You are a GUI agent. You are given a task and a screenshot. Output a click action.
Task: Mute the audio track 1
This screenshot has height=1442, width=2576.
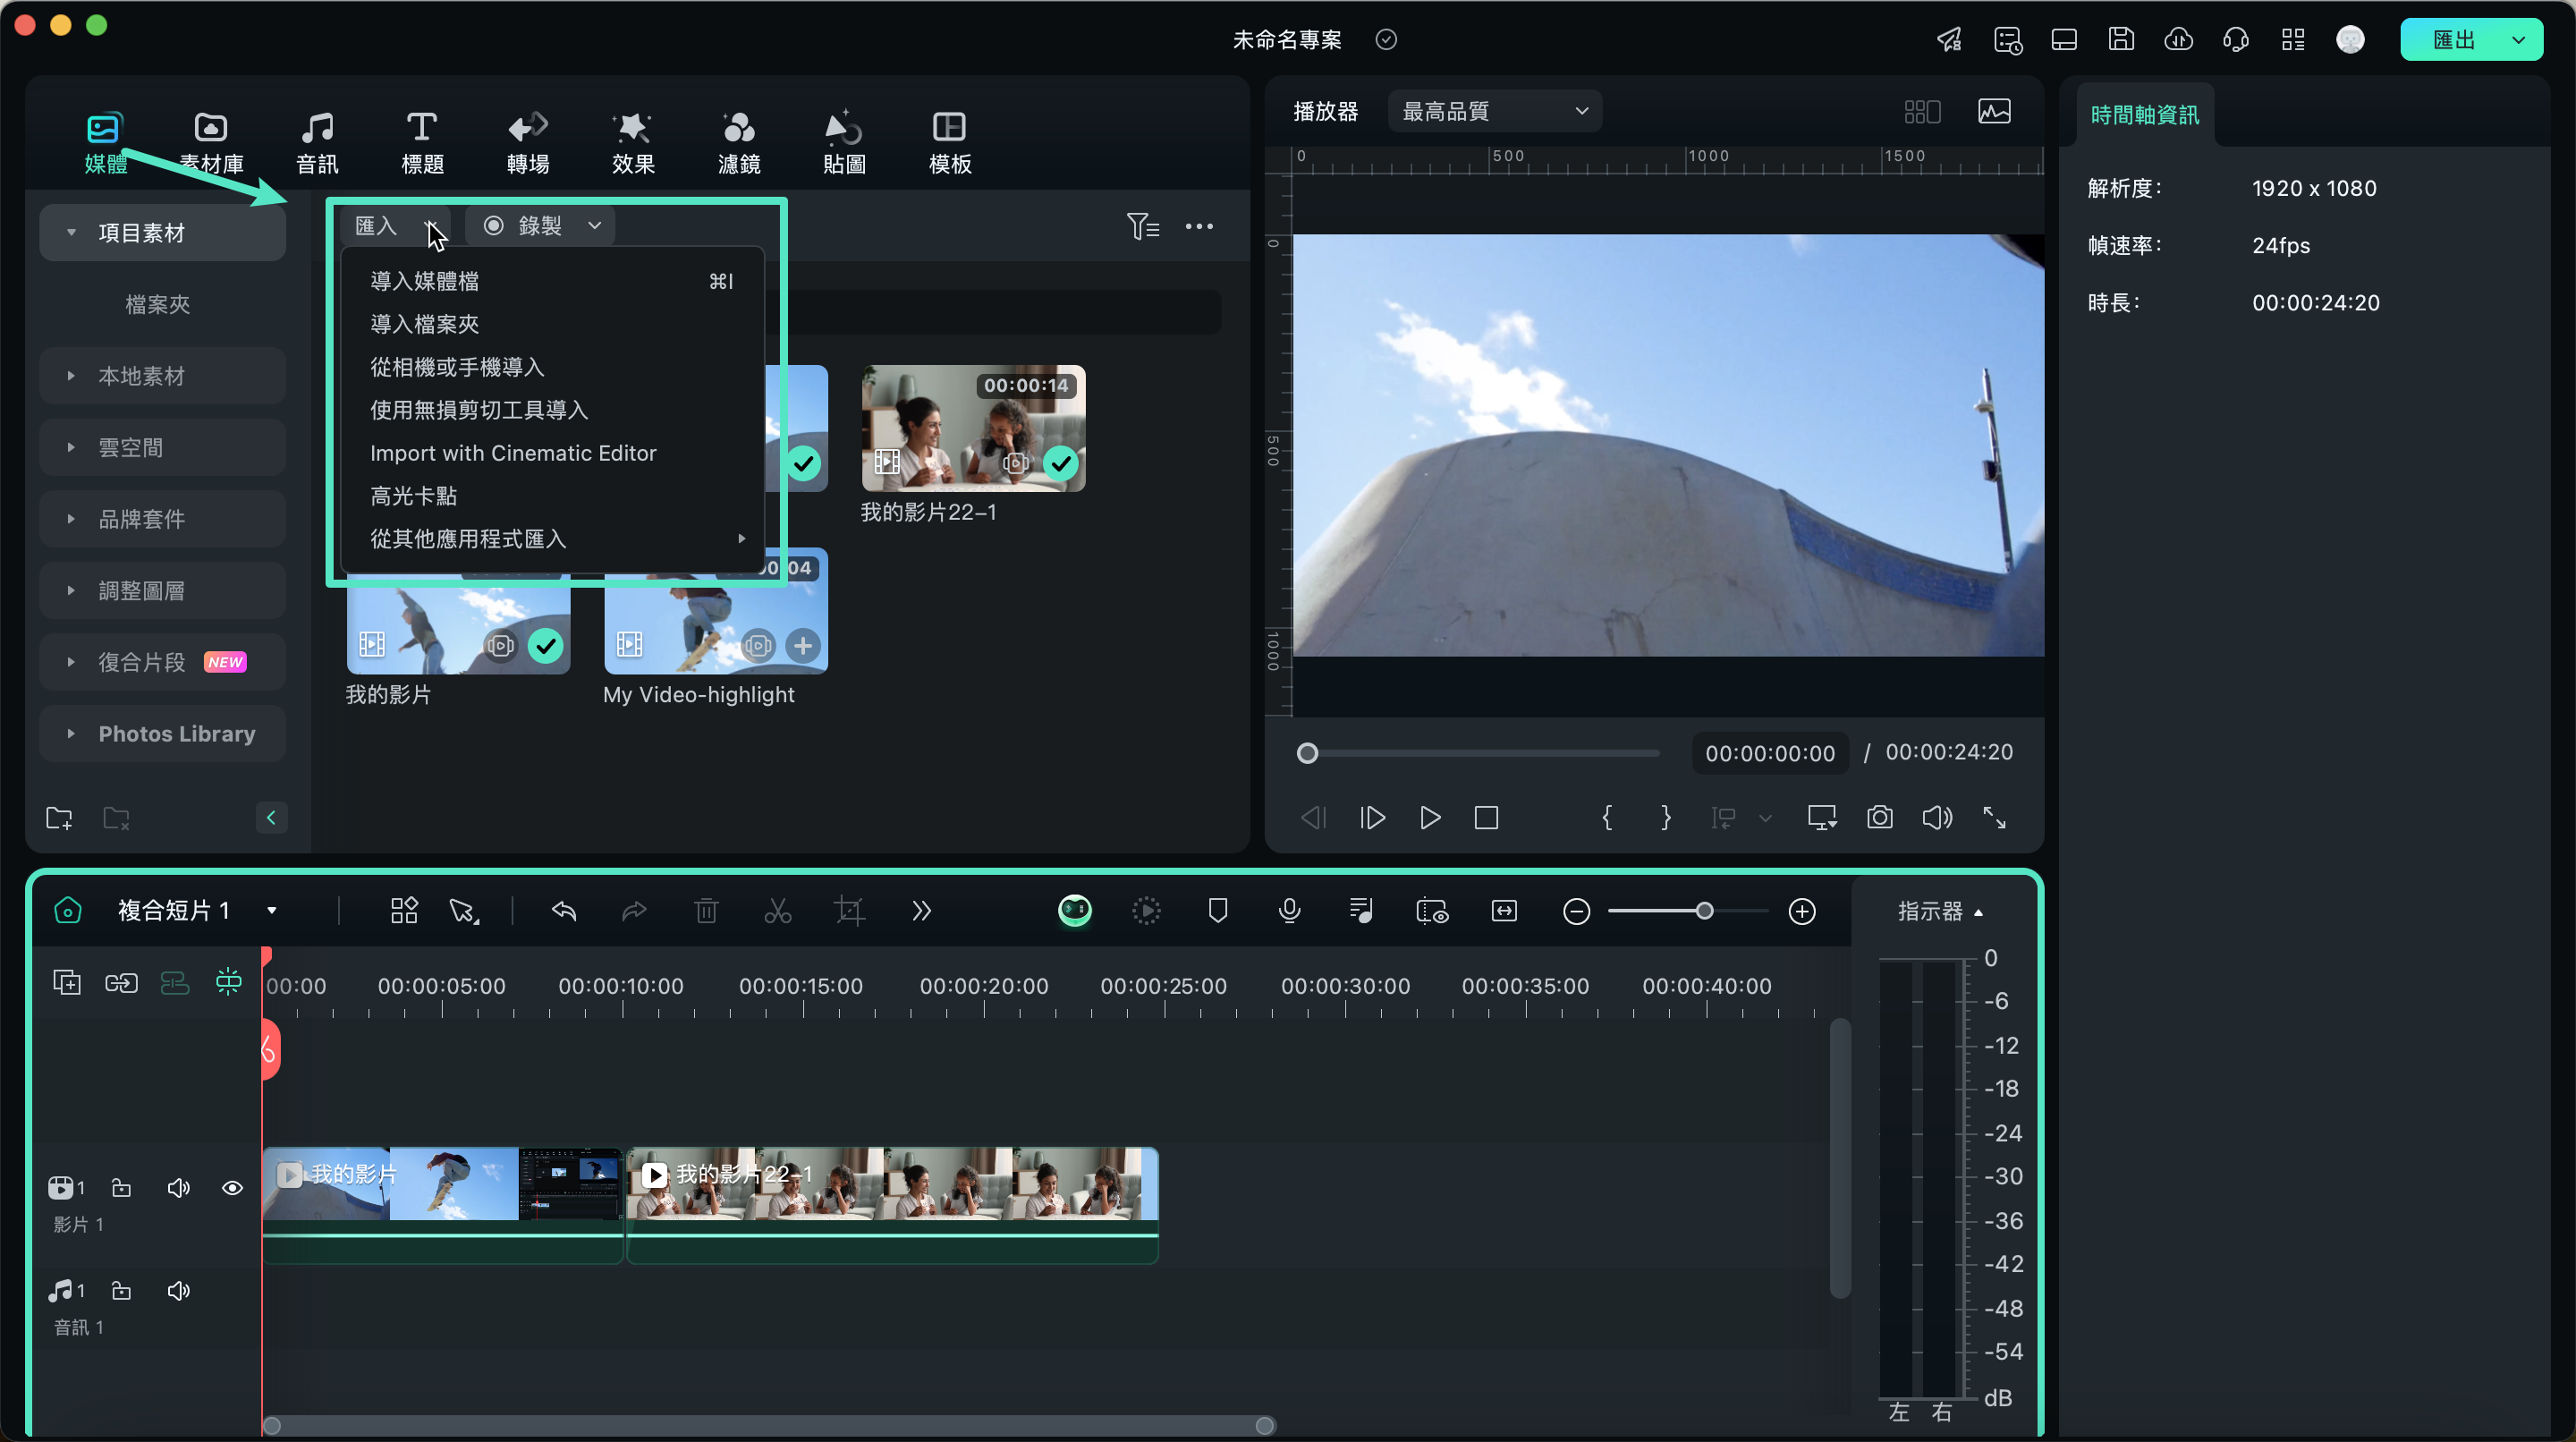(x=178, y=1290)
